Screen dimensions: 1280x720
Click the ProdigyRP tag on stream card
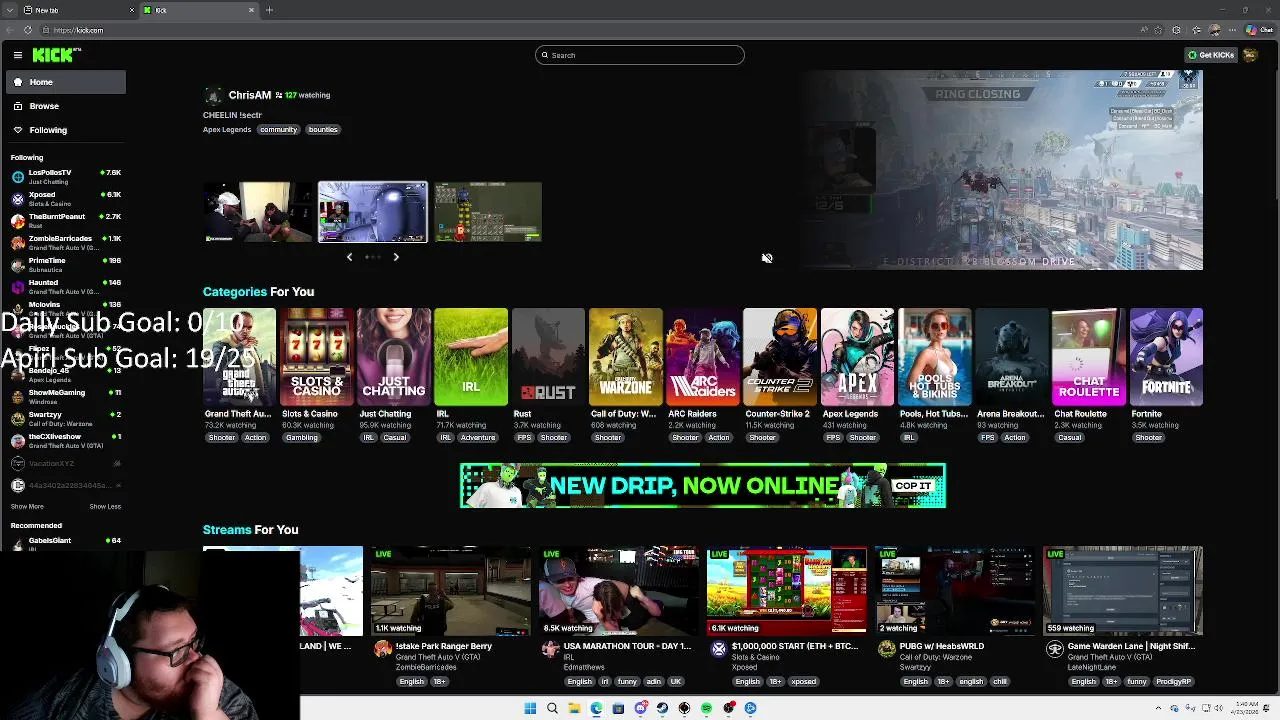(x=1173, y=682)
